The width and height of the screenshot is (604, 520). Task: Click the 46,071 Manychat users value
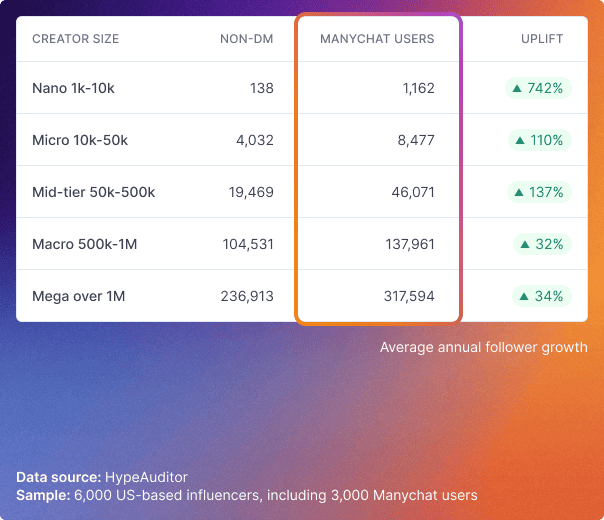click(413, 192)
